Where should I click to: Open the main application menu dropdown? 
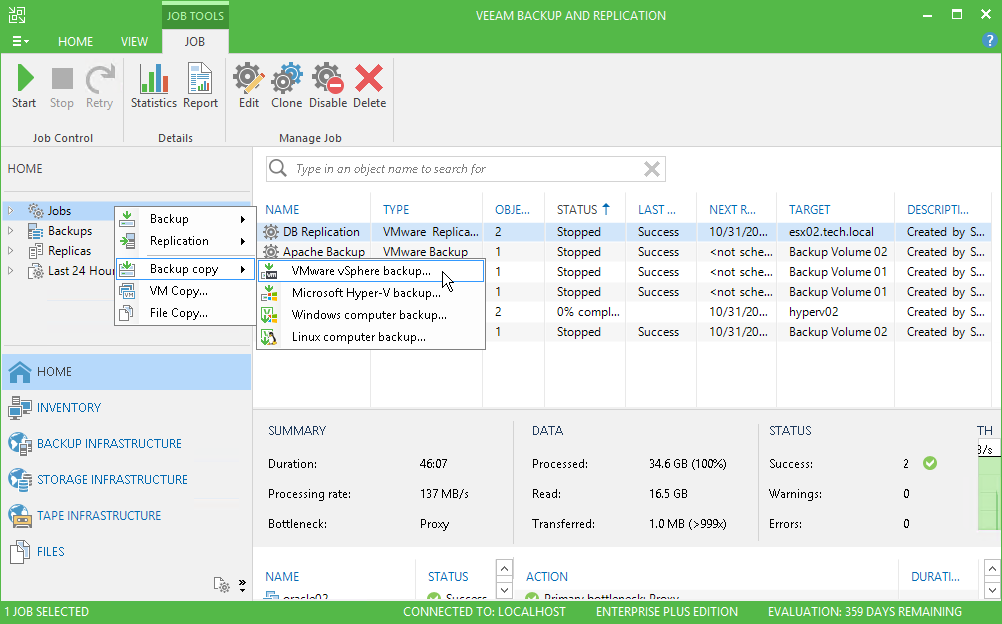tap(20, 42)
